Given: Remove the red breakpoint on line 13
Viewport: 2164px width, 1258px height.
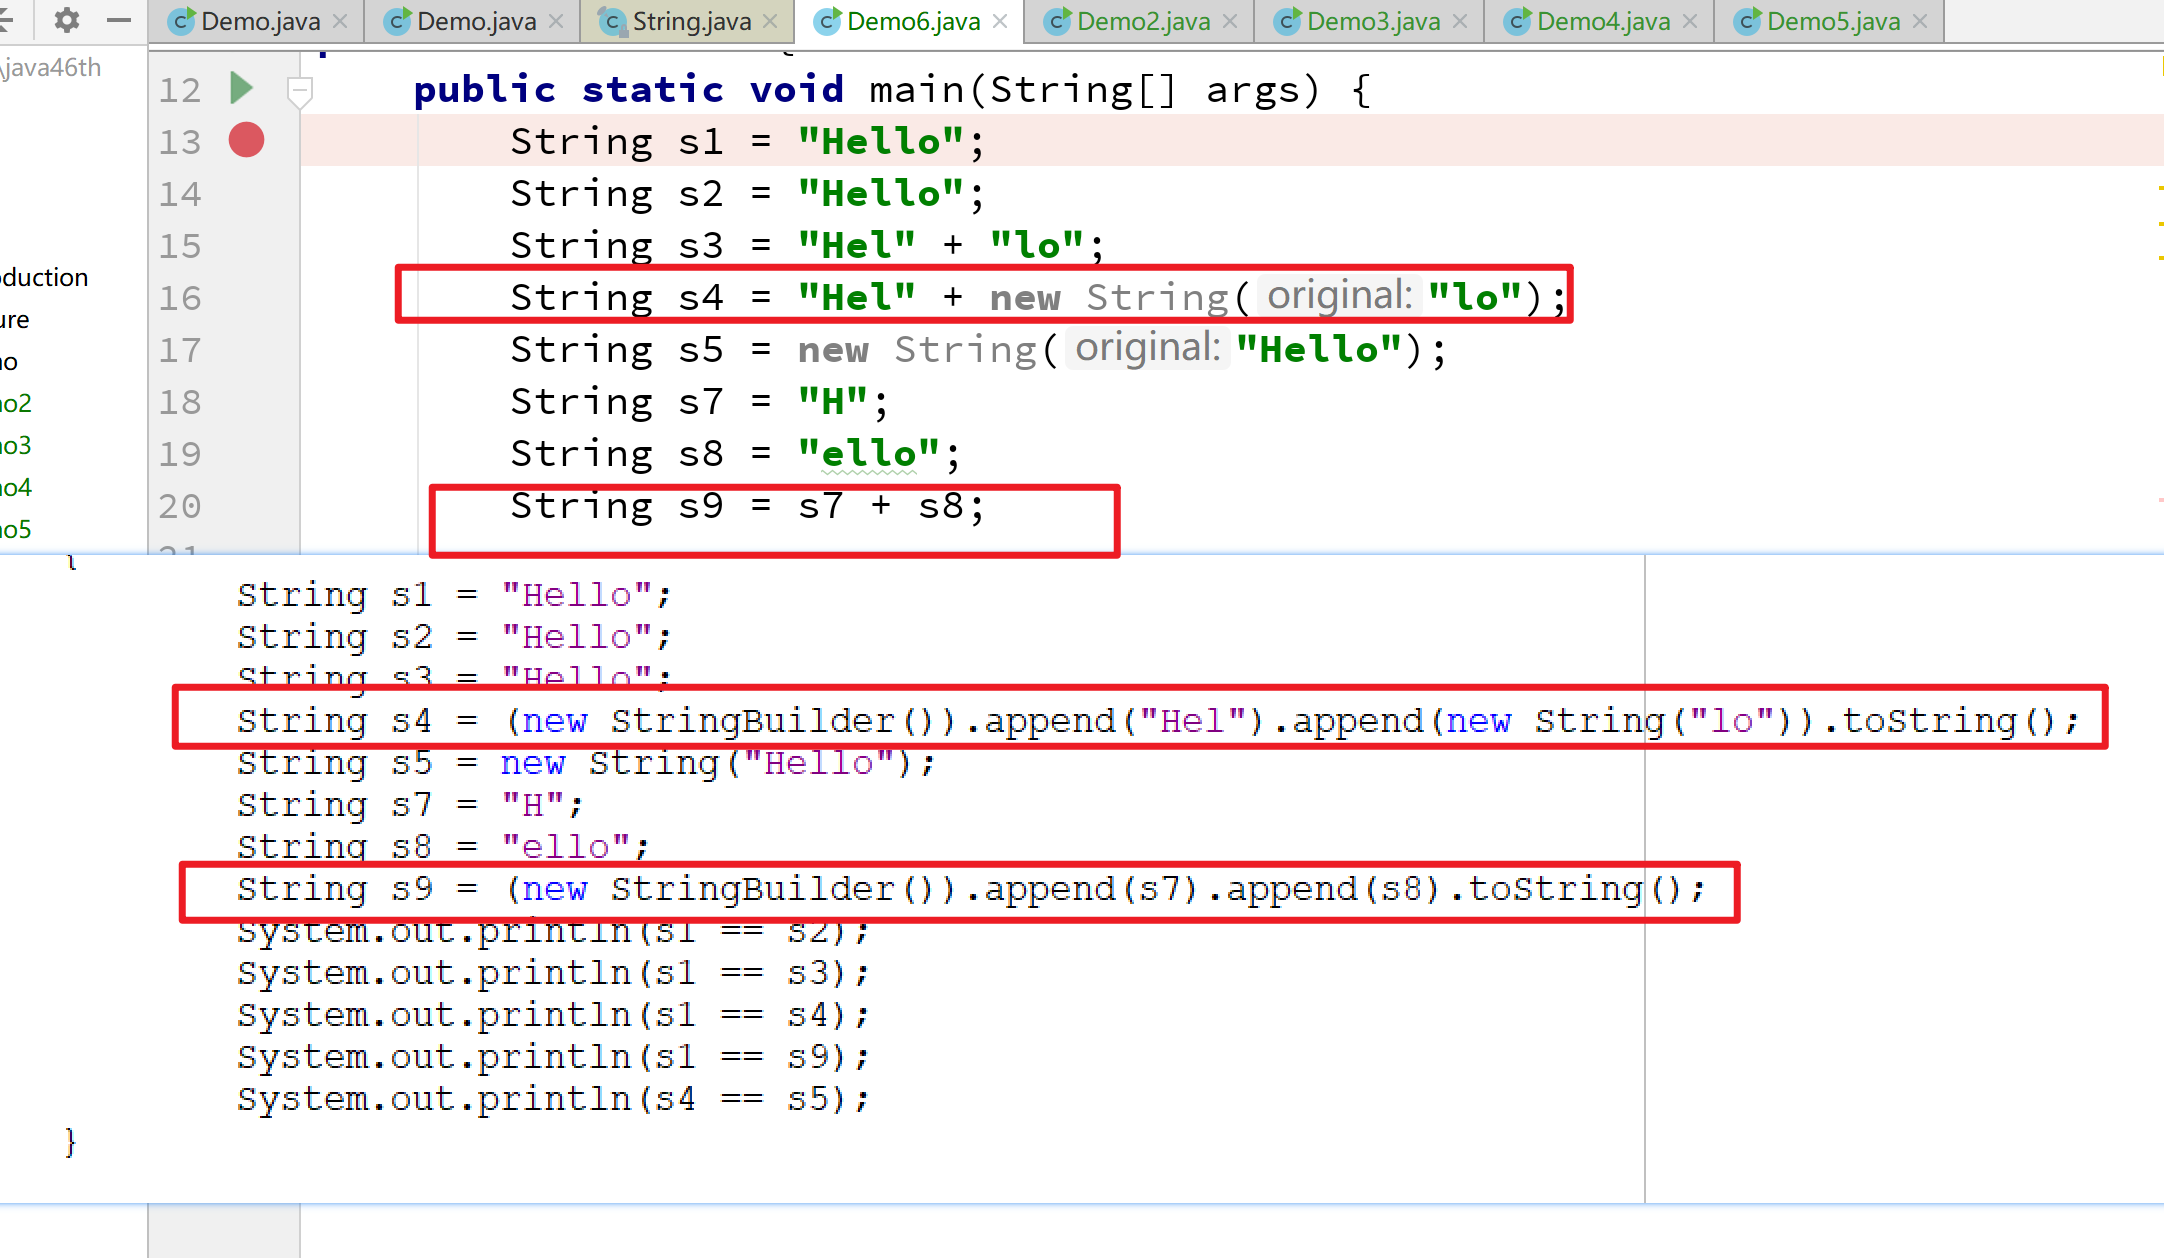Looking at the screenshot, I should pyautogui.click(x=246, y=140).
